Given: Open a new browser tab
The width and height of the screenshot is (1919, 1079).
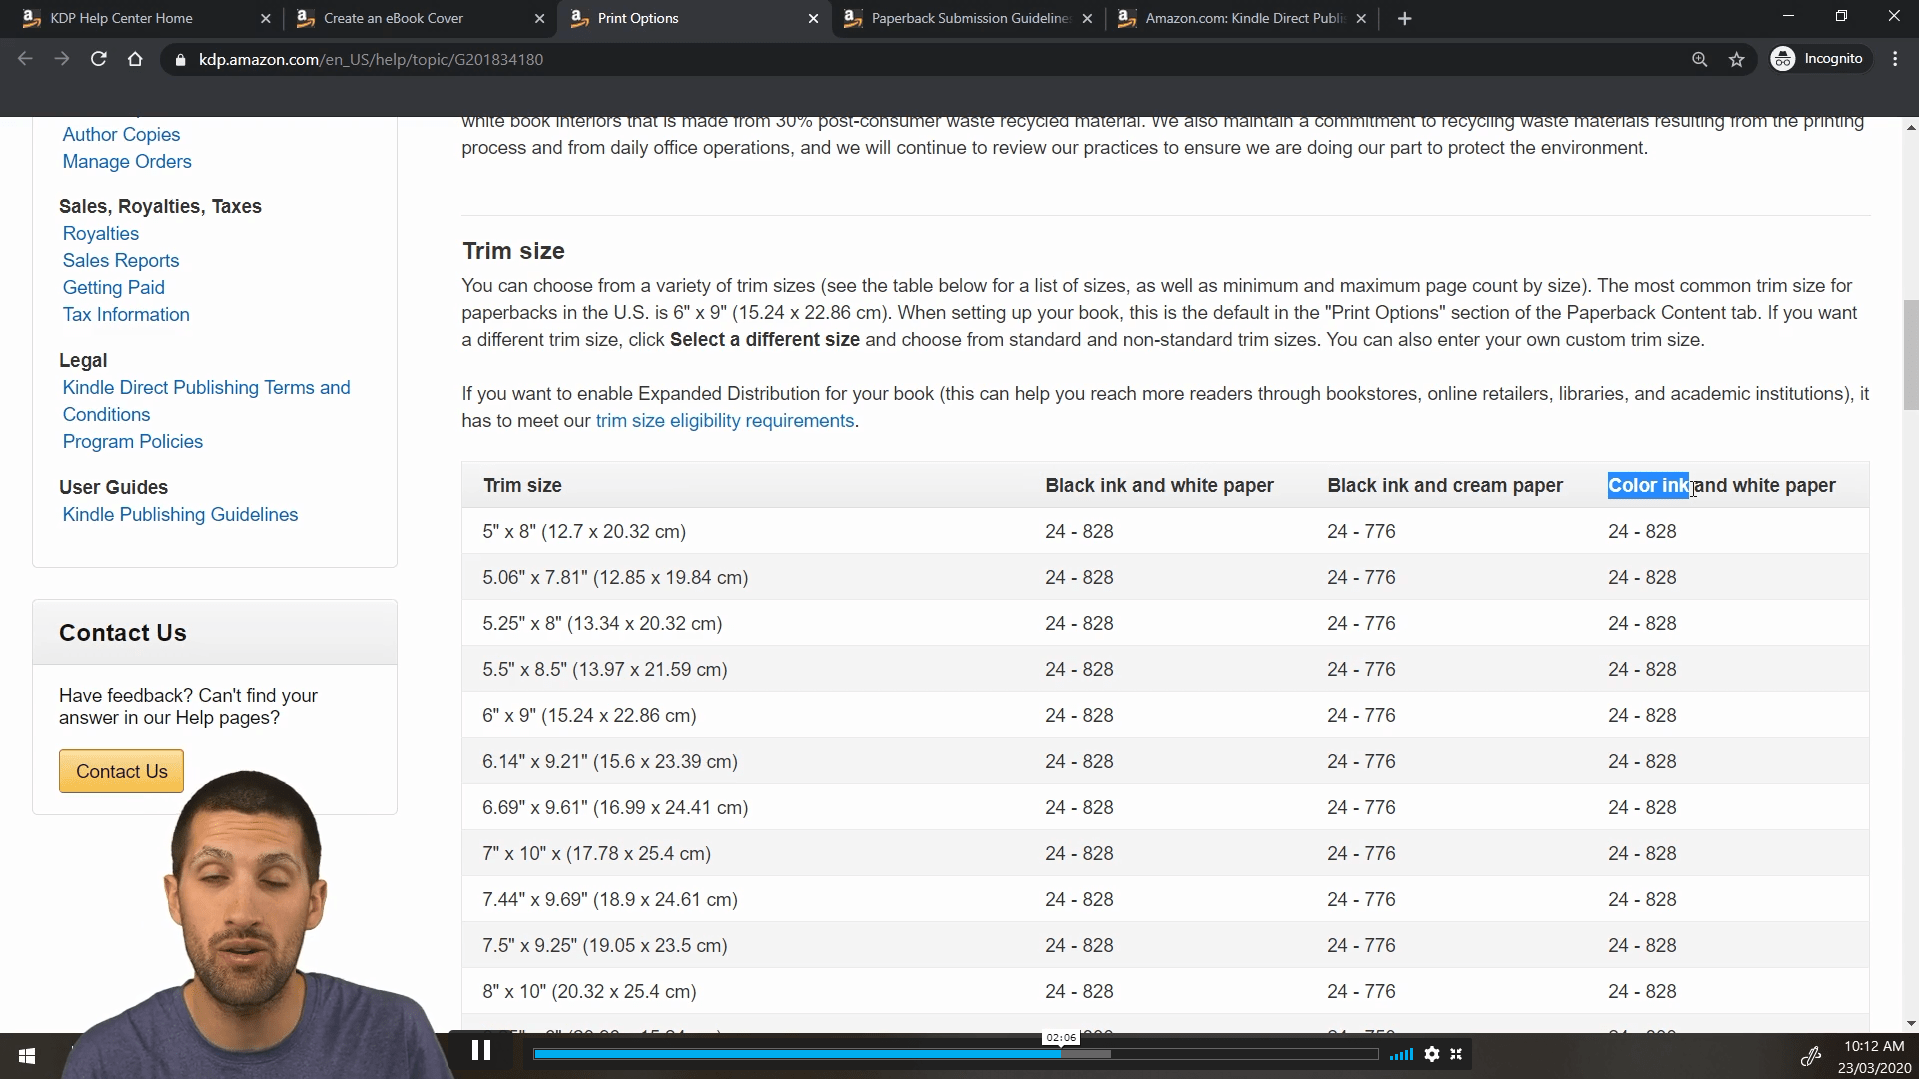Looking at the screenshot, I should pyautogui.click(x=1405, y=18).
